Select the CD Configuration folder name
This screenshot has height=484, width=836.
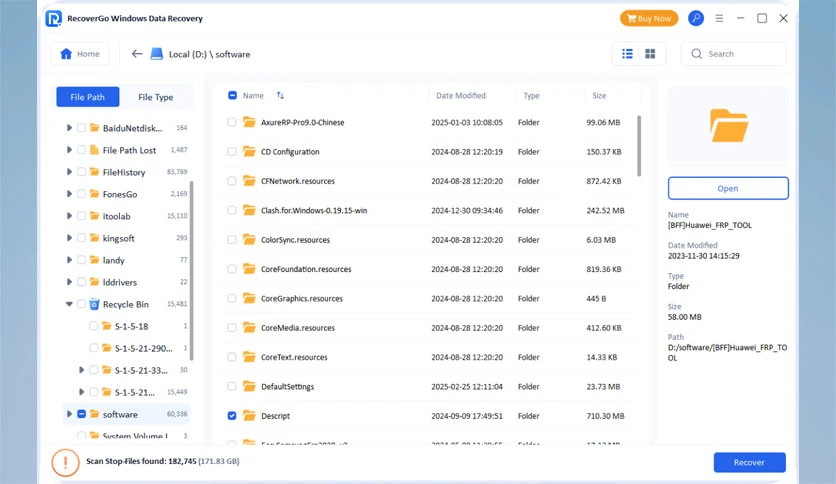pos(290,151)
